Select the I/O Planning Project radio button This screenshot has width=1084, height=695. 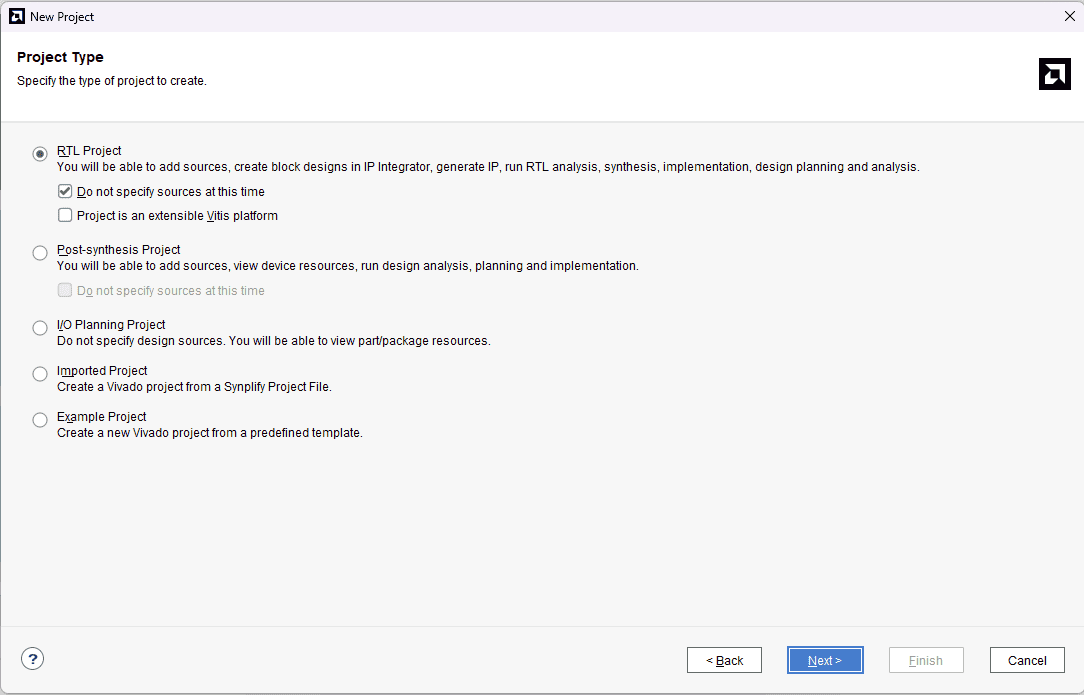(40, 328)
